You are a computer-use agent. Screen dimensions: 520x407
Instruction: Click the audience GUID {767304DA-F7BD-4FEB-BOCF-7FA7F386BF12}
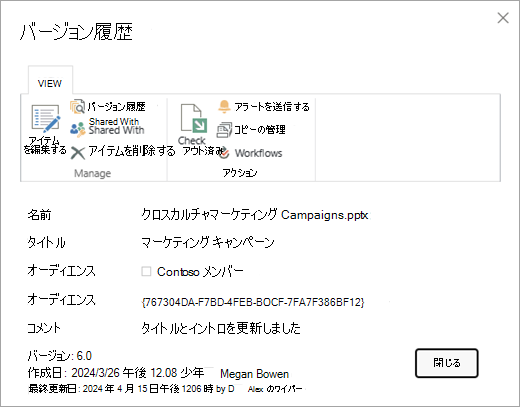click(x=253, y=302)
